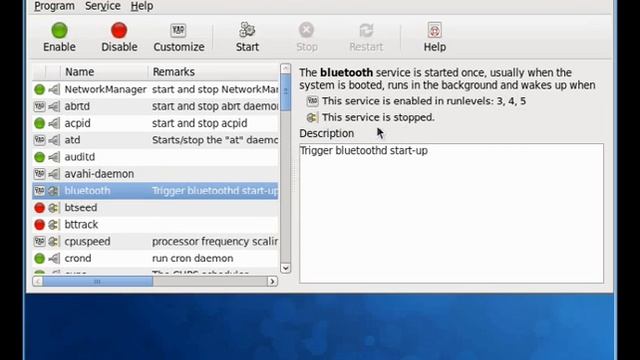Screen dimensions: 640x360
Task: Click the horizontal scrollbar left arrow
Action: (38, 281)
